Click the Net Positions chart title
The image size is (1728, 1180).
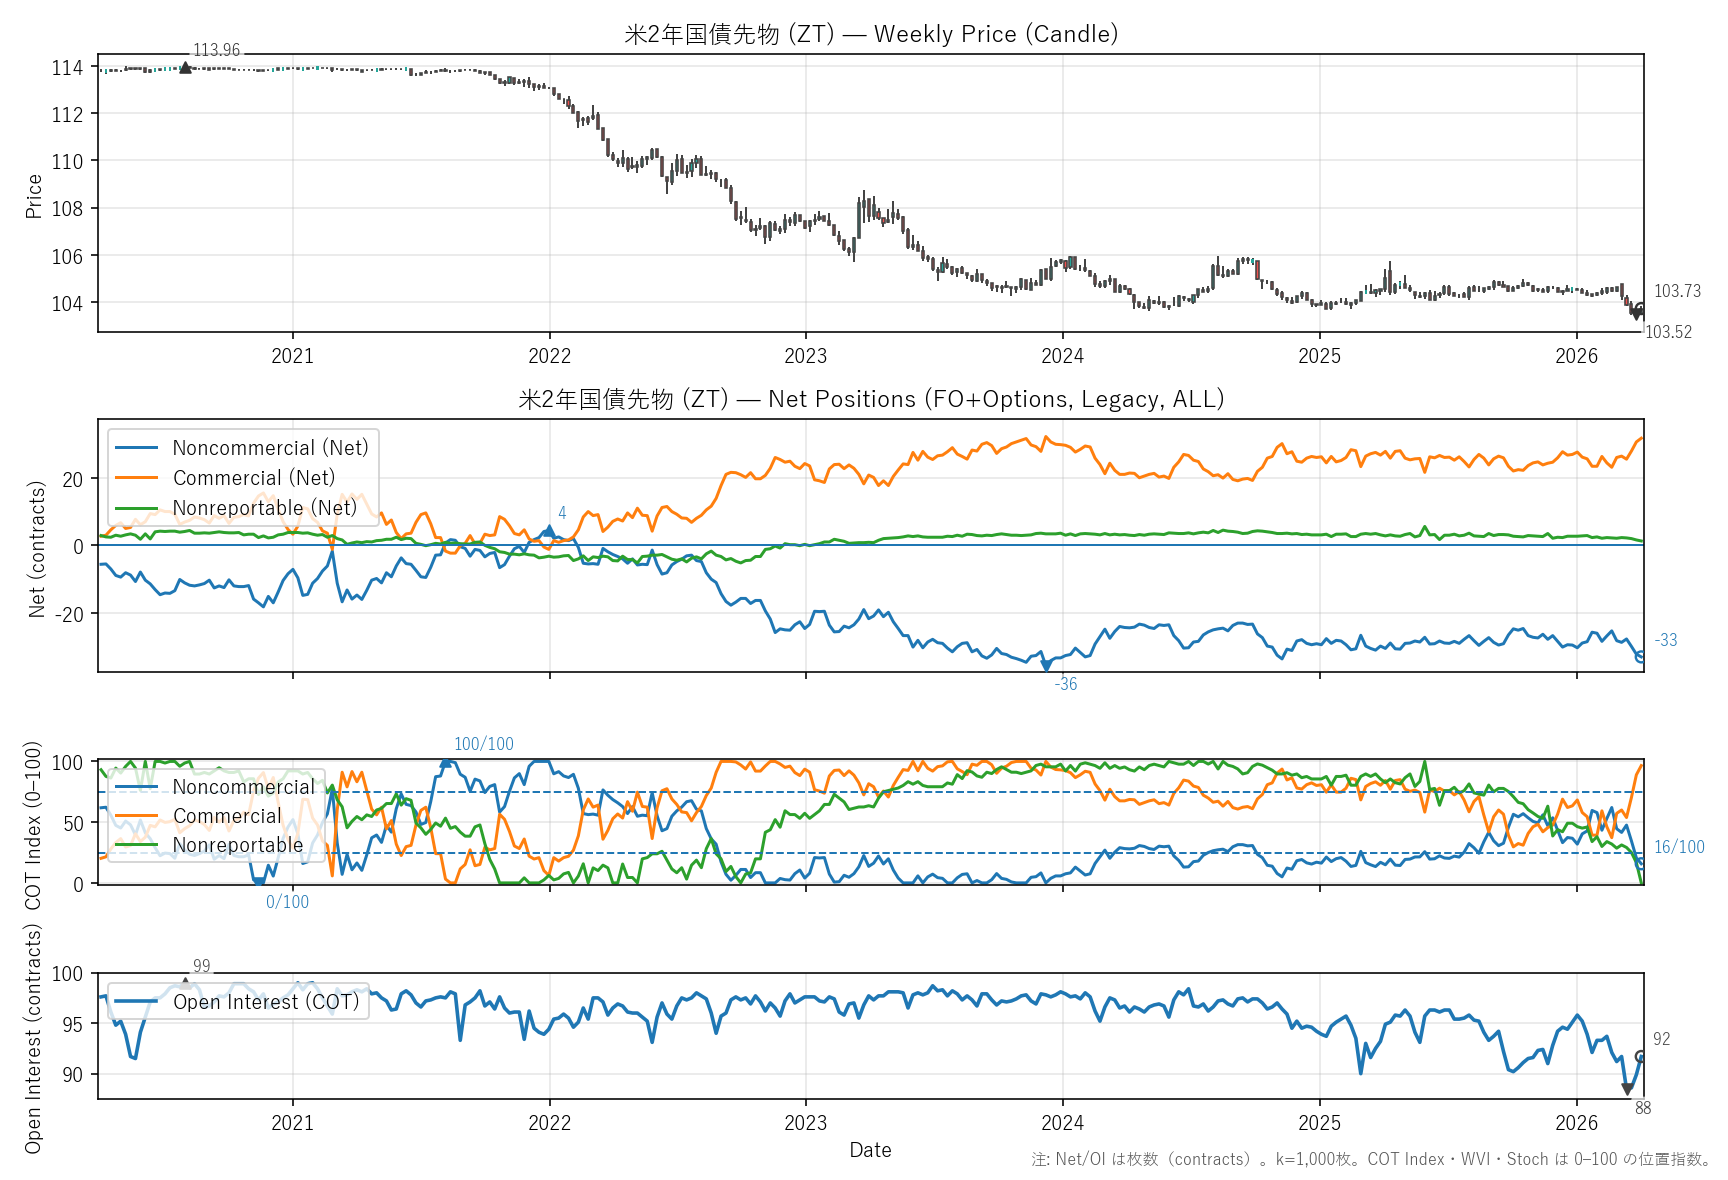870,399
